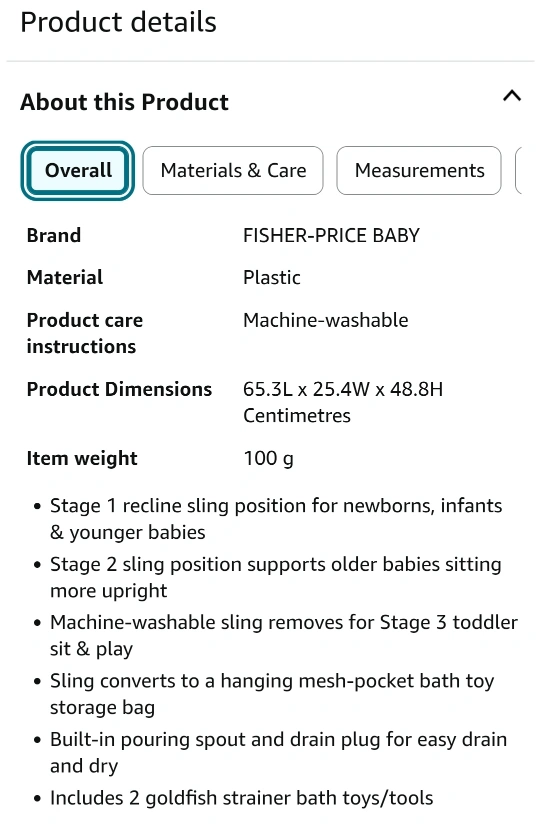Collapse the About this Product chevron
Image resolution: width=540 pixels, height=832 pixels.
(512, 97)
